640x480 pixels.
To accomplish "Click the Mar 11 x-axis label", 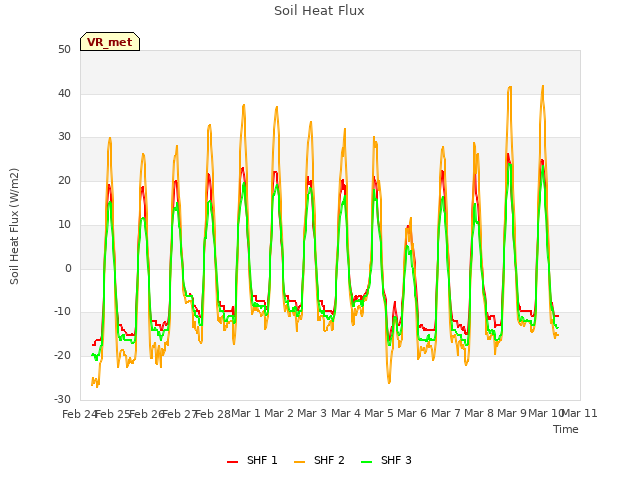I will click(x=580, y=413).
